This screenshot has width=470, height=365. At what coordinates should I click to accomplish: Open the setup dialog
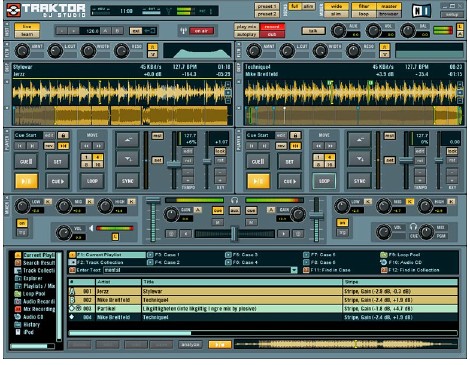452,14
